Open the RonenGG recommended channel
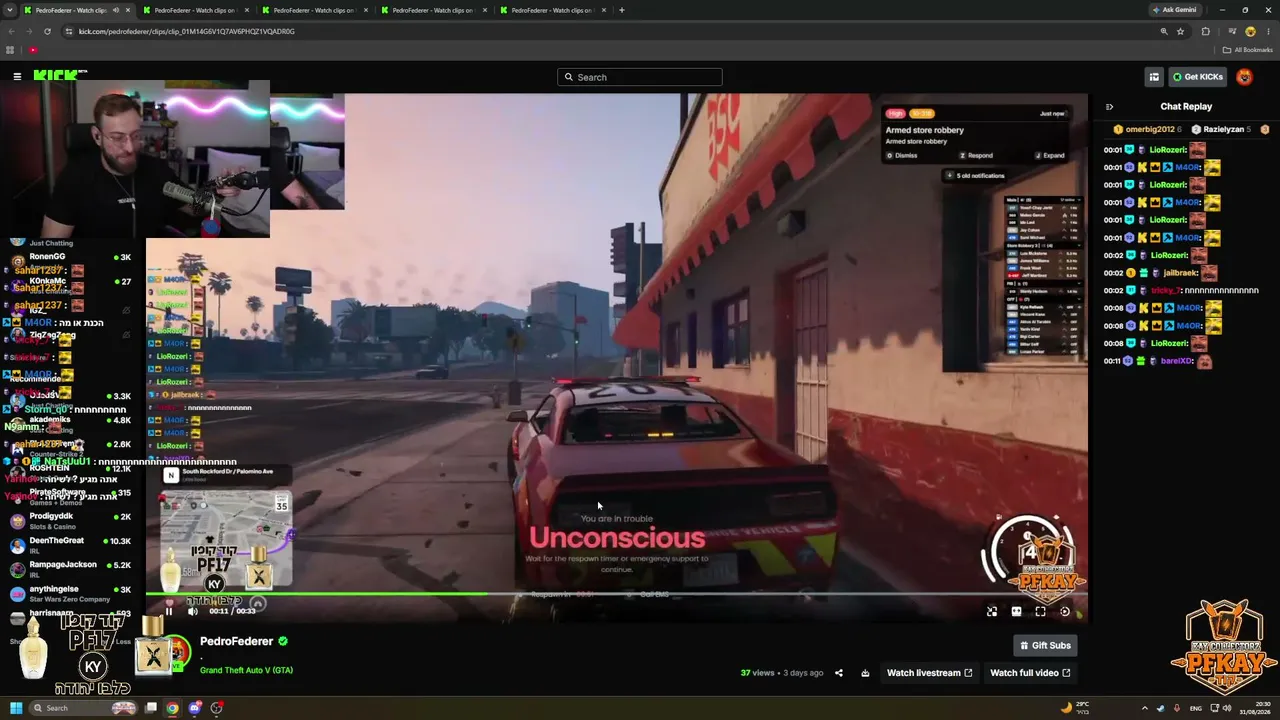 [70, 257]
